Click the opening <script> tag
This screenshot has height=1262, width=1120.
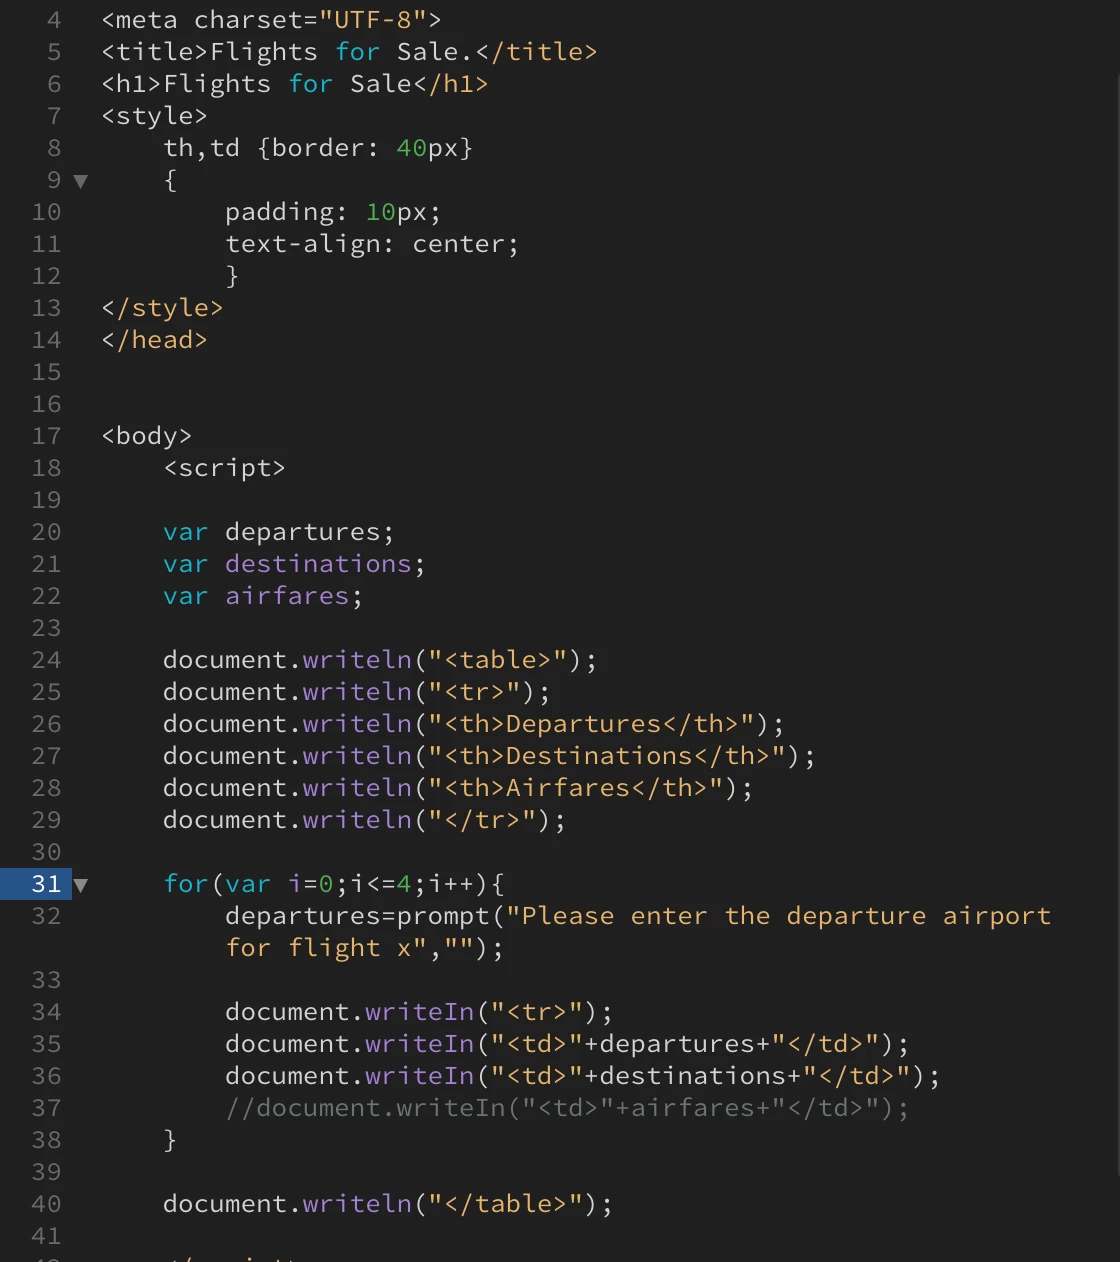224,468
